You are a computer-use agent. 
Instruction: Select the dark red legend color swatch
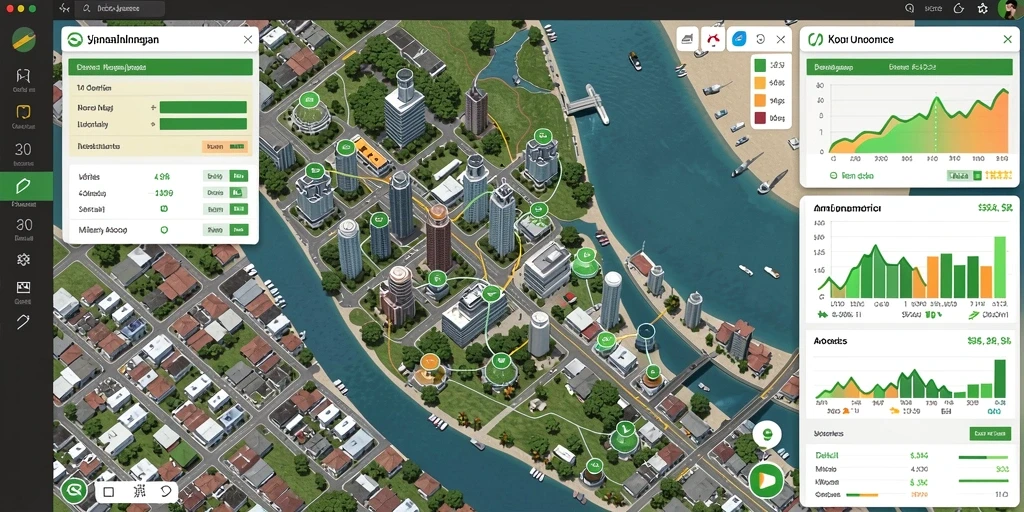[x=760, y=118]
